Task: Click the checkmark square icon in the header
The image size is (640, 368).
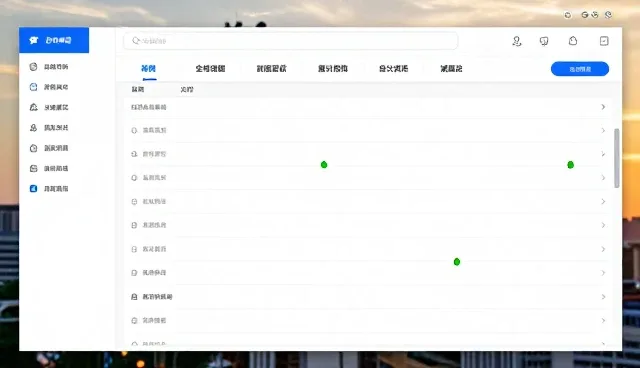Action: click(x=604, y=41)
